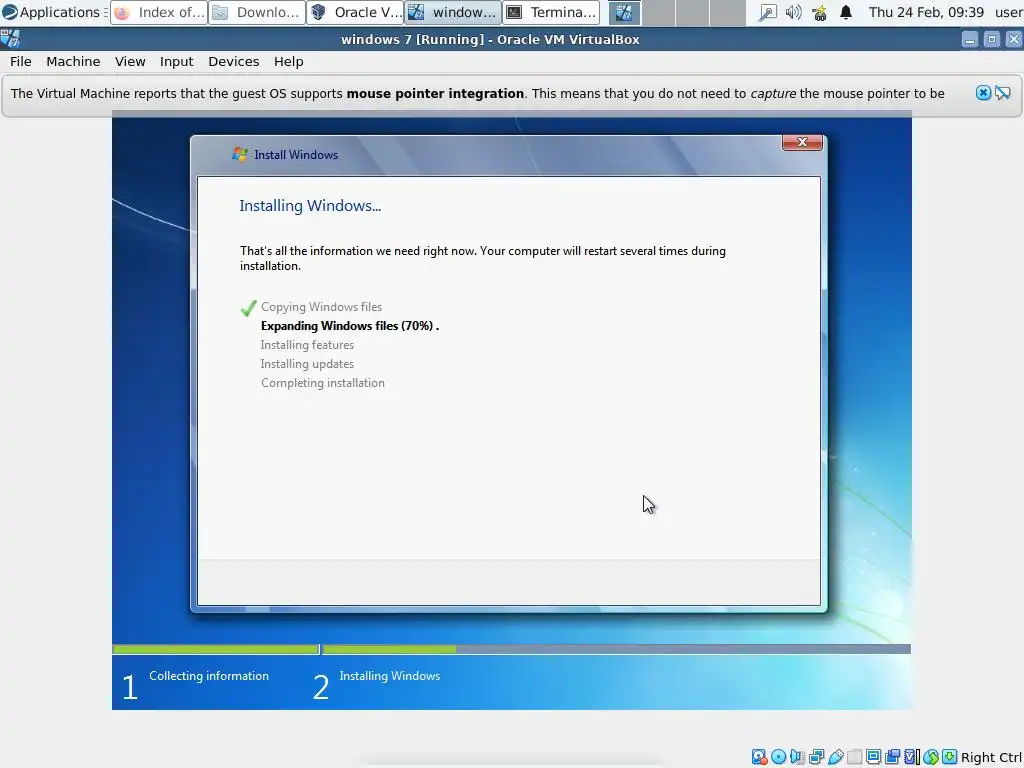This screenshot has width=1024, height=768.
Task: Switch to the 'Index of...' browser window
Action: (x=159, y=12)
